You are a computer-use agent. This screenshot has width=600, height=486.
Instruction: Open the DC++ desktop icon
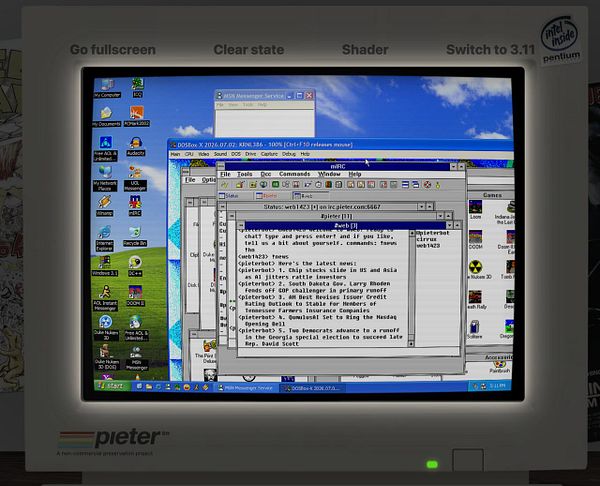(135, 266)
